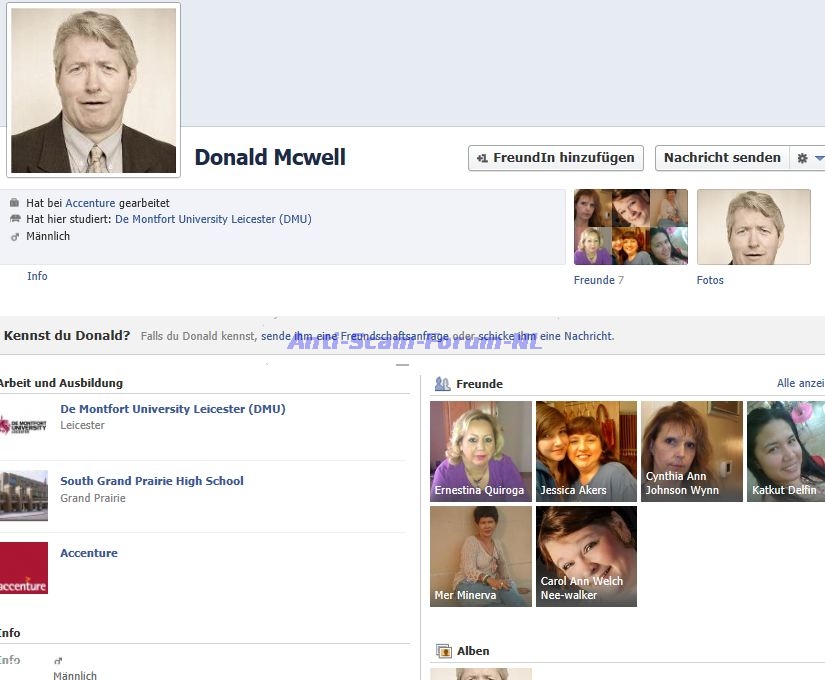Viewport: 825px width, 680px height.
Task: Click the FreundIn hinzufügen button
Action: click(555, 158)
